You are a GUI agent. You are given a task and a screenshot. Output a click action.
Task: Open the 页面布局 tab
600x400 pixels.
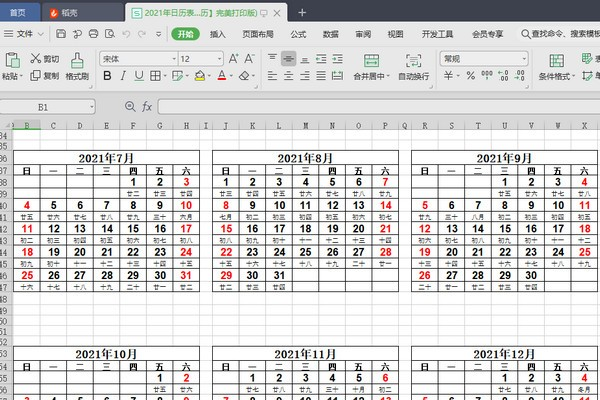click(258, 34)
